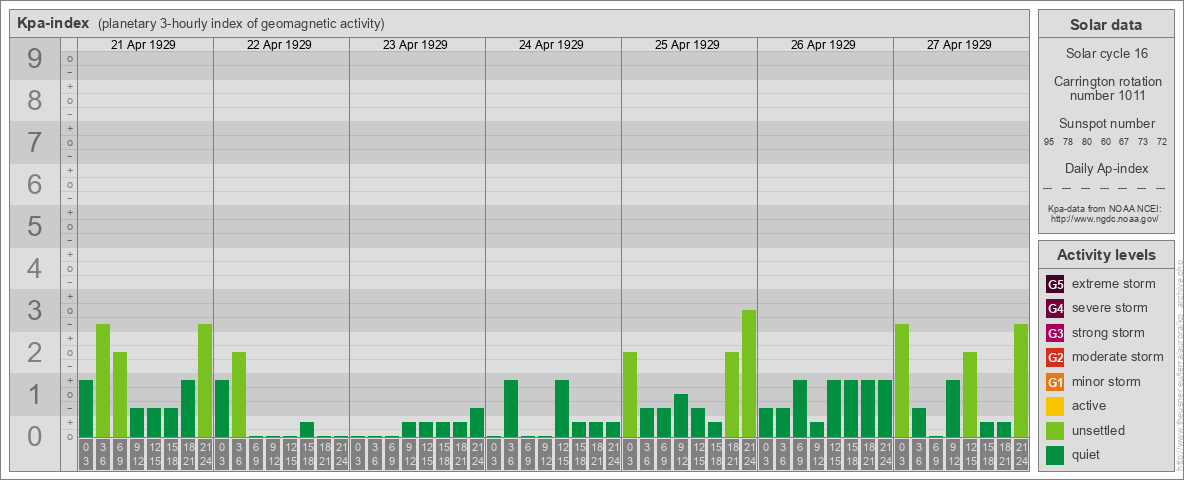The height and width of the screenshot is (480, 1184).
Task: Open the ngdc.noaa.gov data source link
Action: tap(1105, 218)
